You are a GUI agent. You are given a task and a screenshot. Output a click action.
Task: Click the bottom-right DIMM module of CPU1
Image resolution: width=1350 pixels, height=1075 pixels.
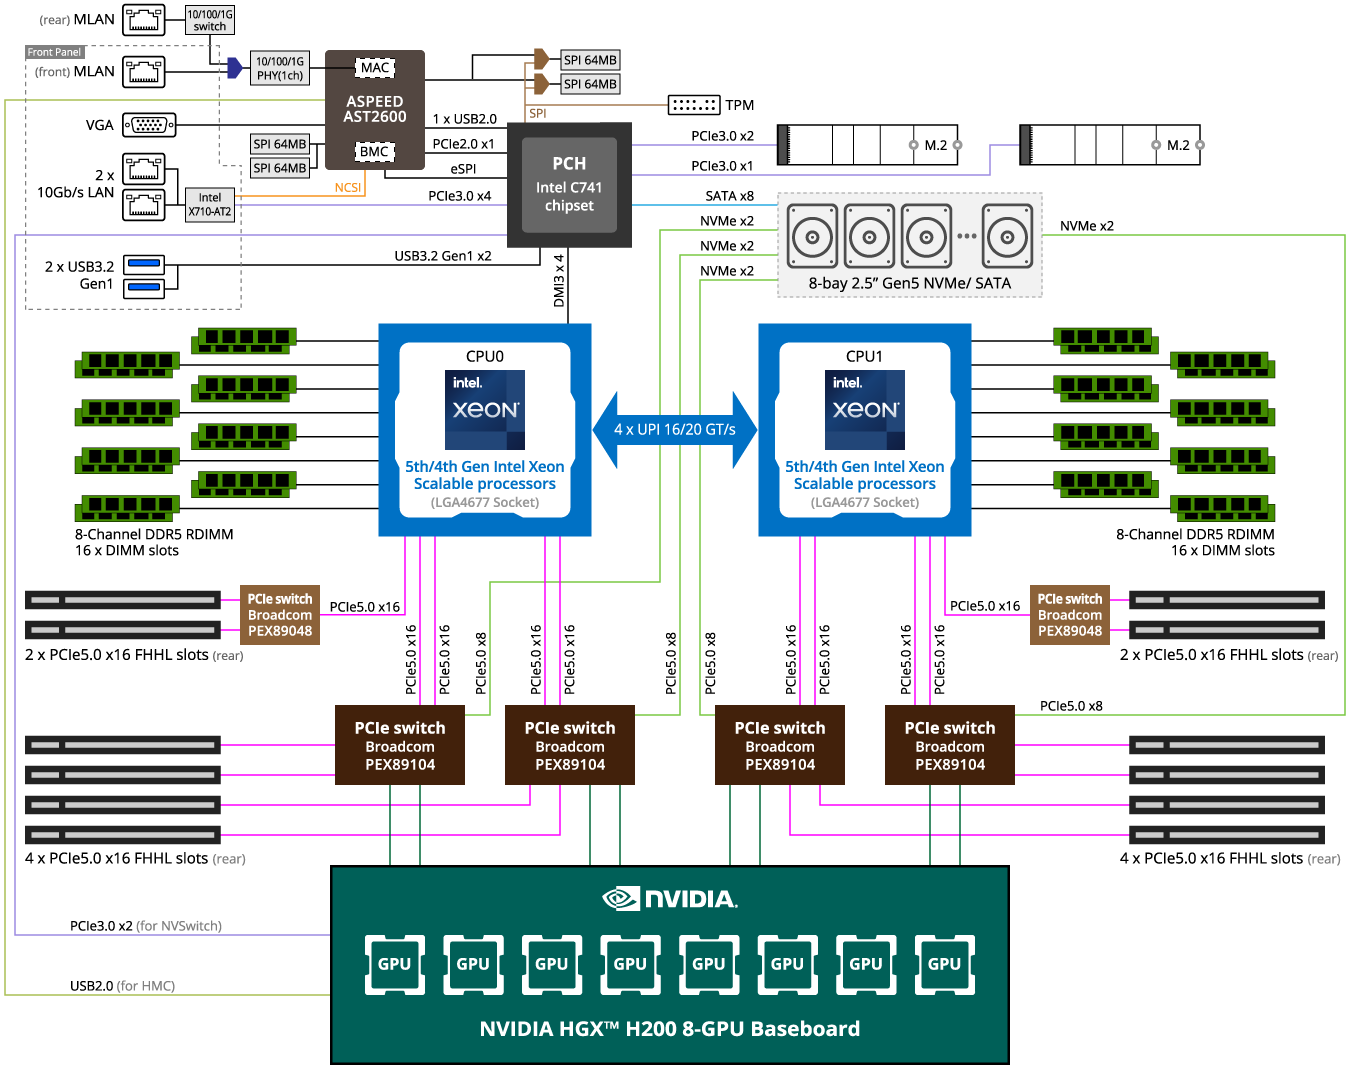click(1223, 508)
